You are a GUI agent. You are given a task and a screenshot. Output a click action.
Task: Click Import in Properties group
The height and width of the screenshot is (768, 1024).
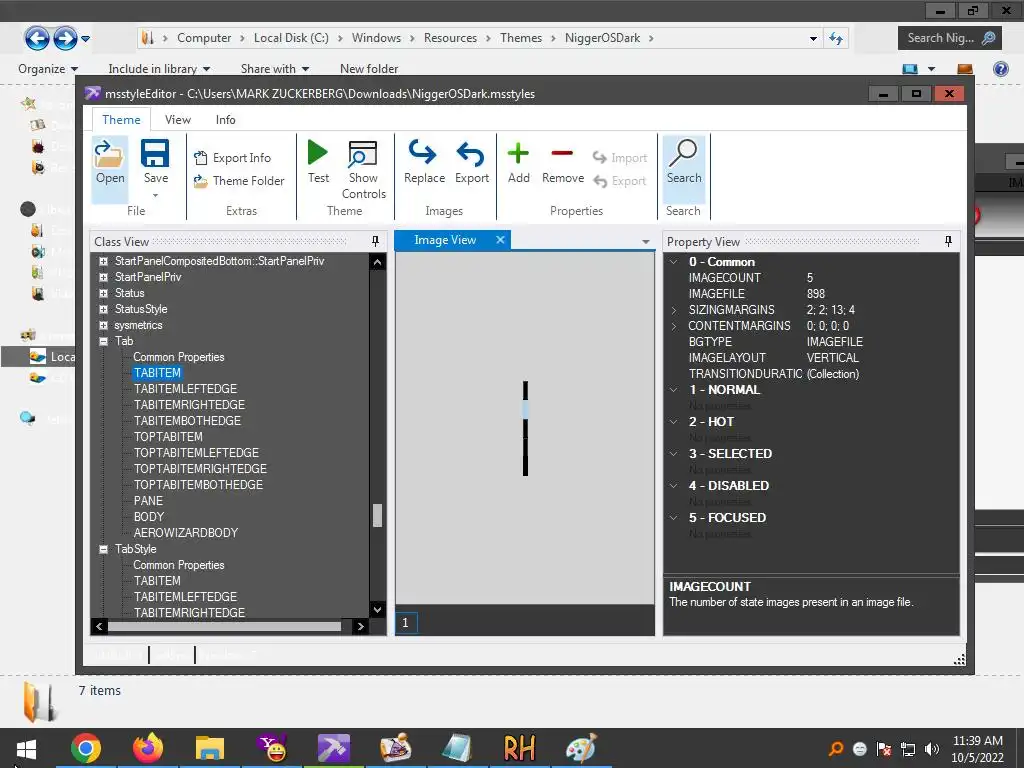[x=620, y=158]
